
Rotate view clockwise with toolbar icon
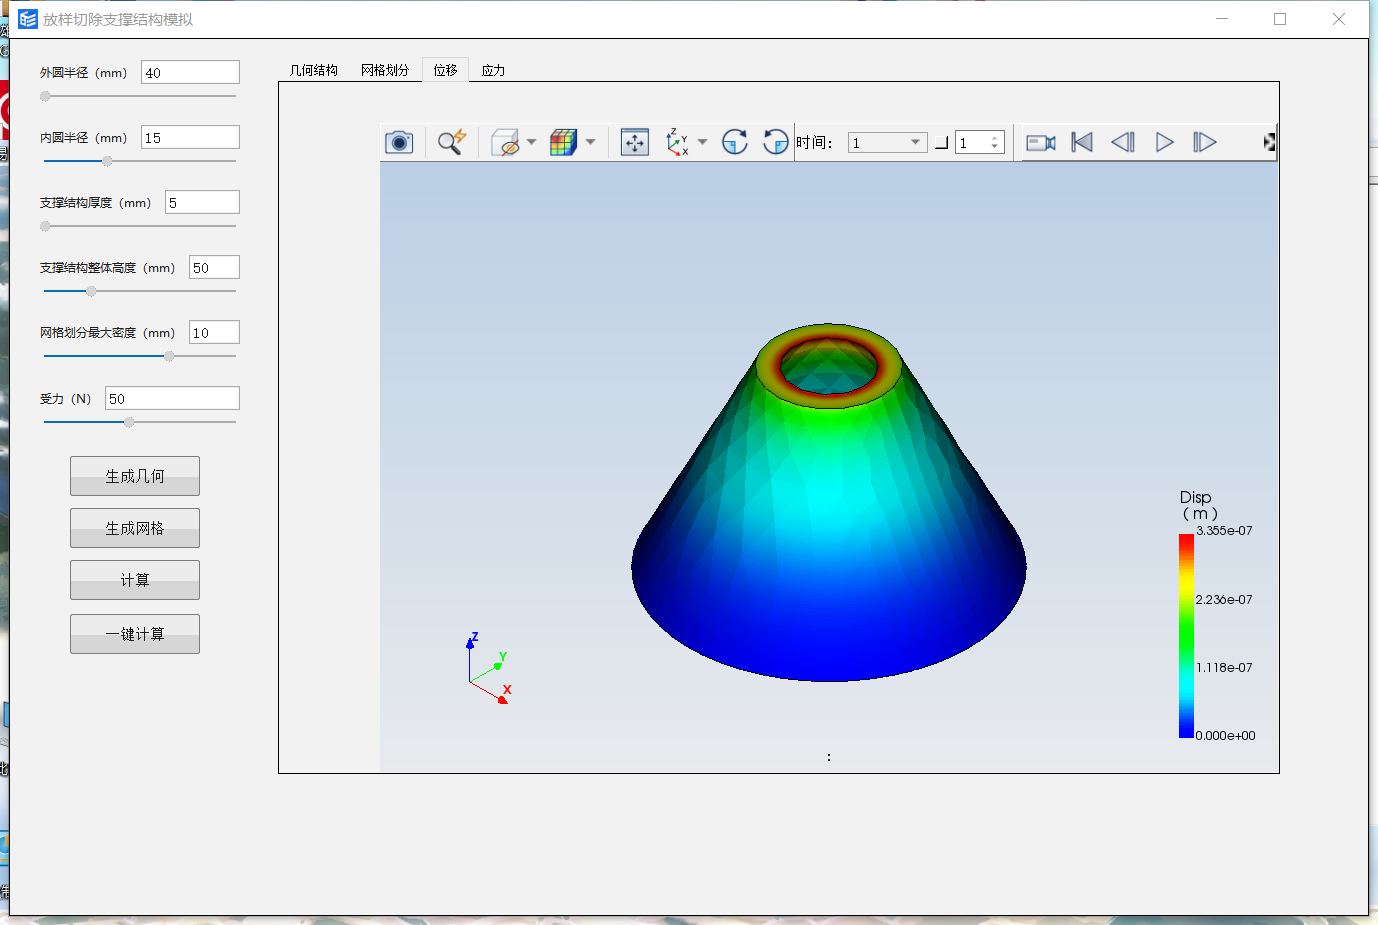tap(735, 142)
